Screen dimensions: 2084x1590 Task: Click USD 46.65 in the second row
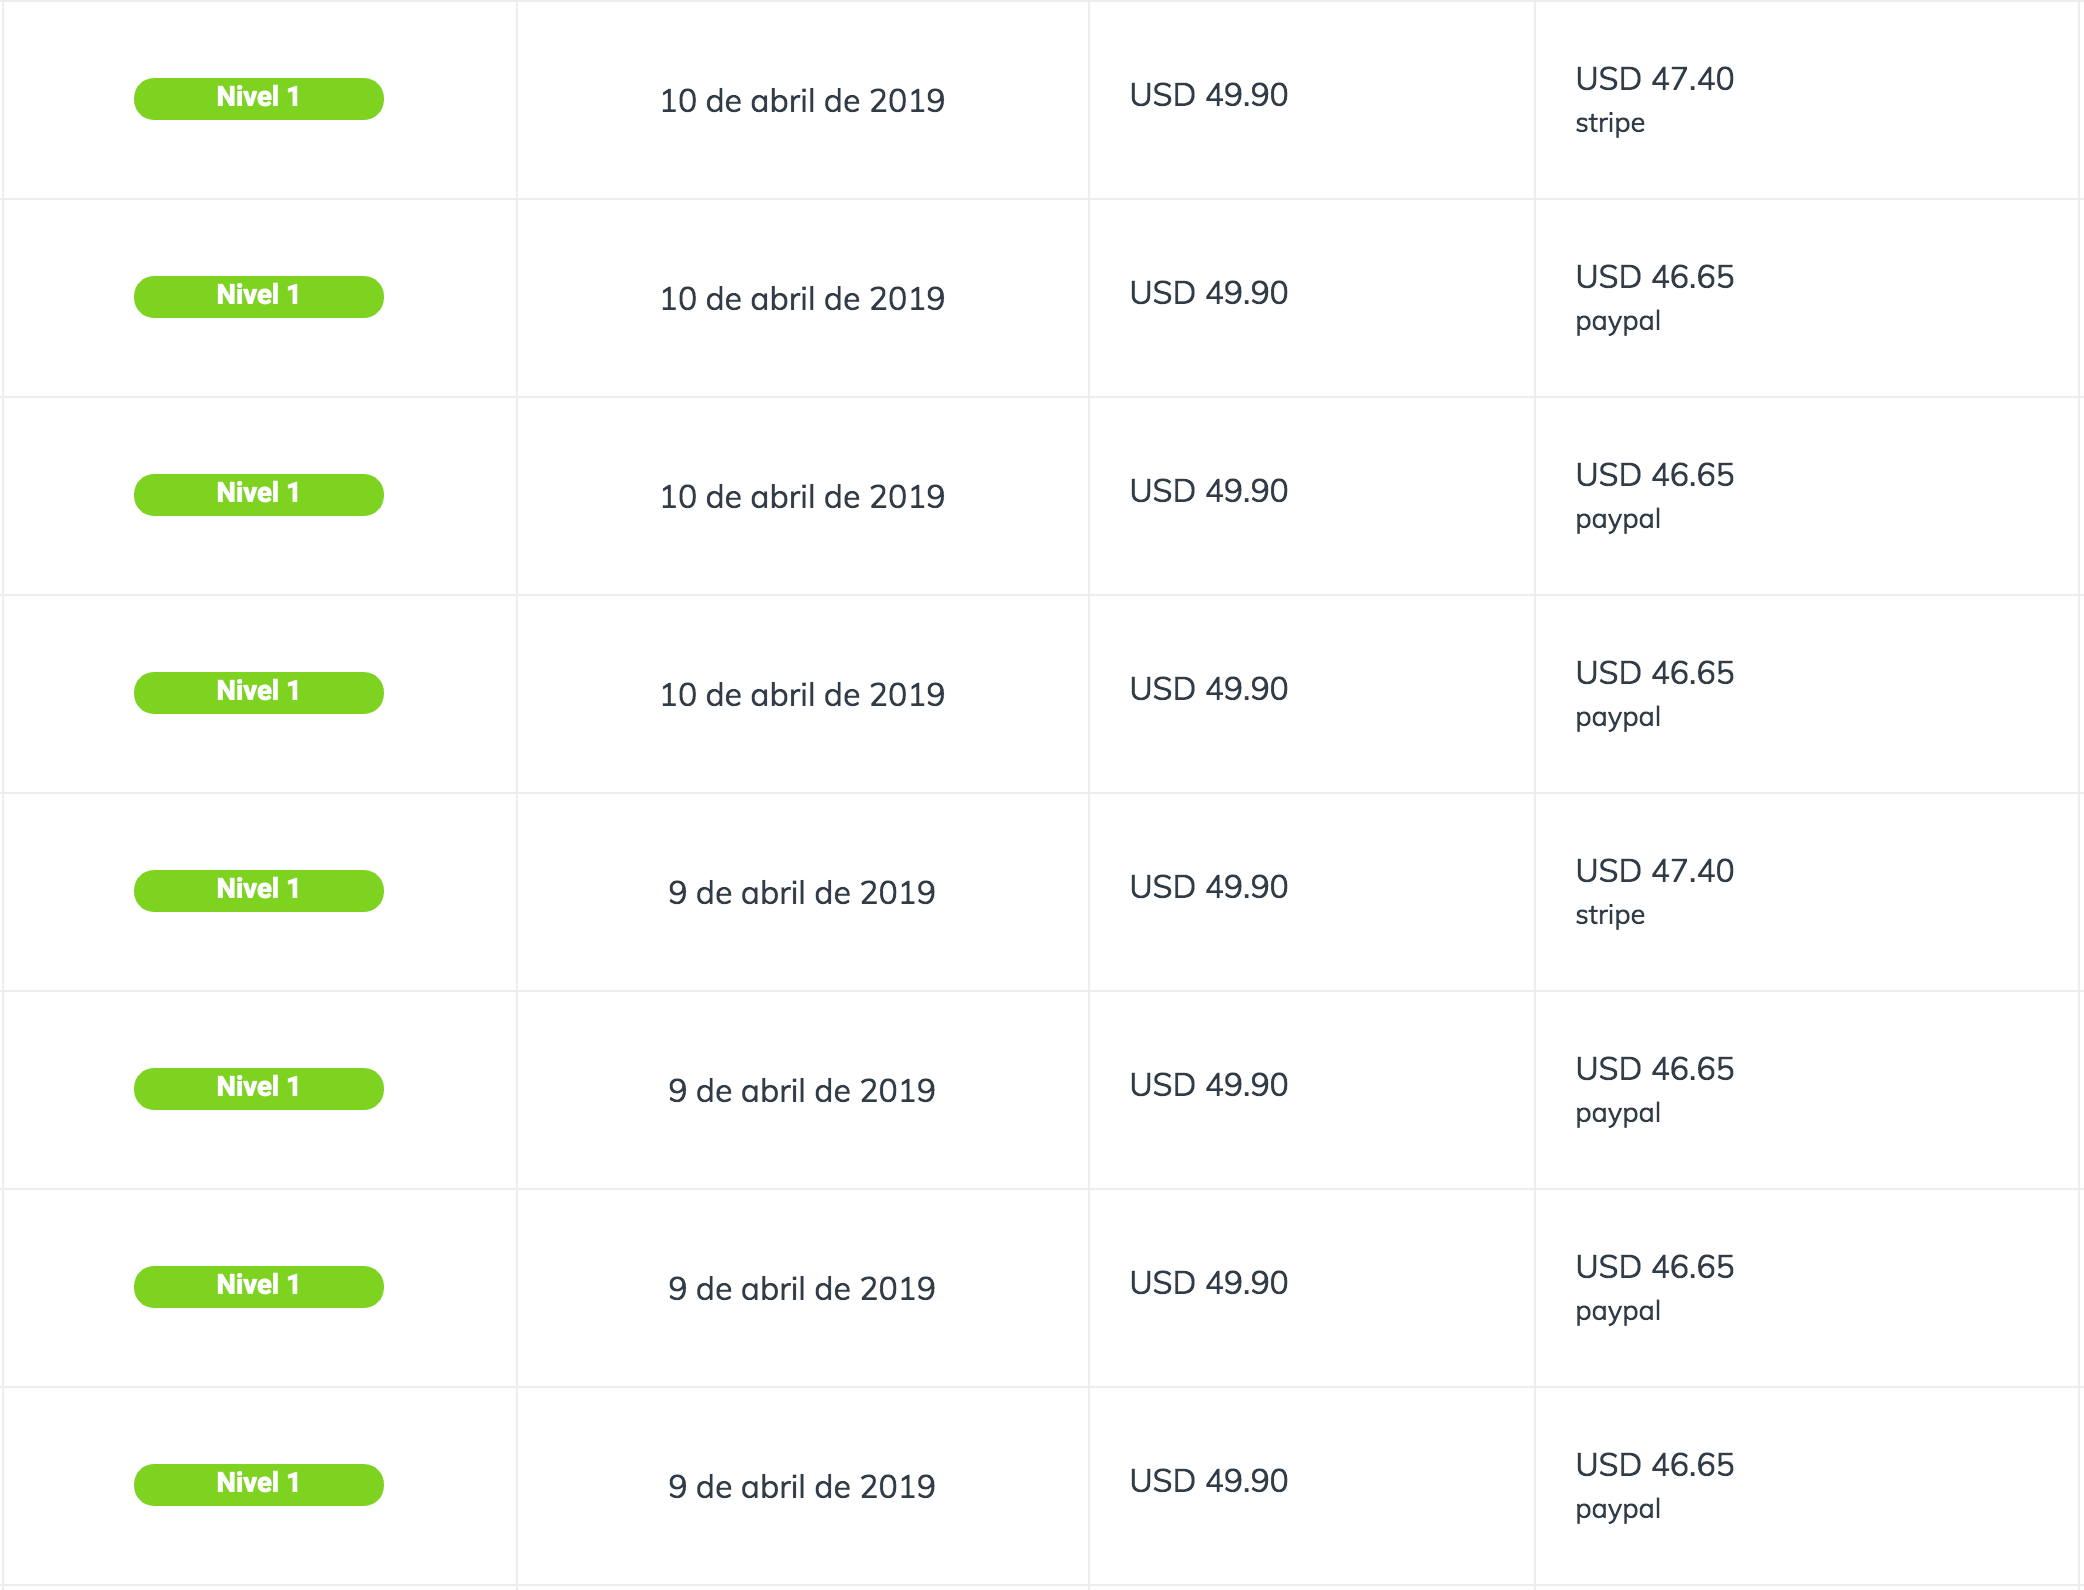point(1654,277)
